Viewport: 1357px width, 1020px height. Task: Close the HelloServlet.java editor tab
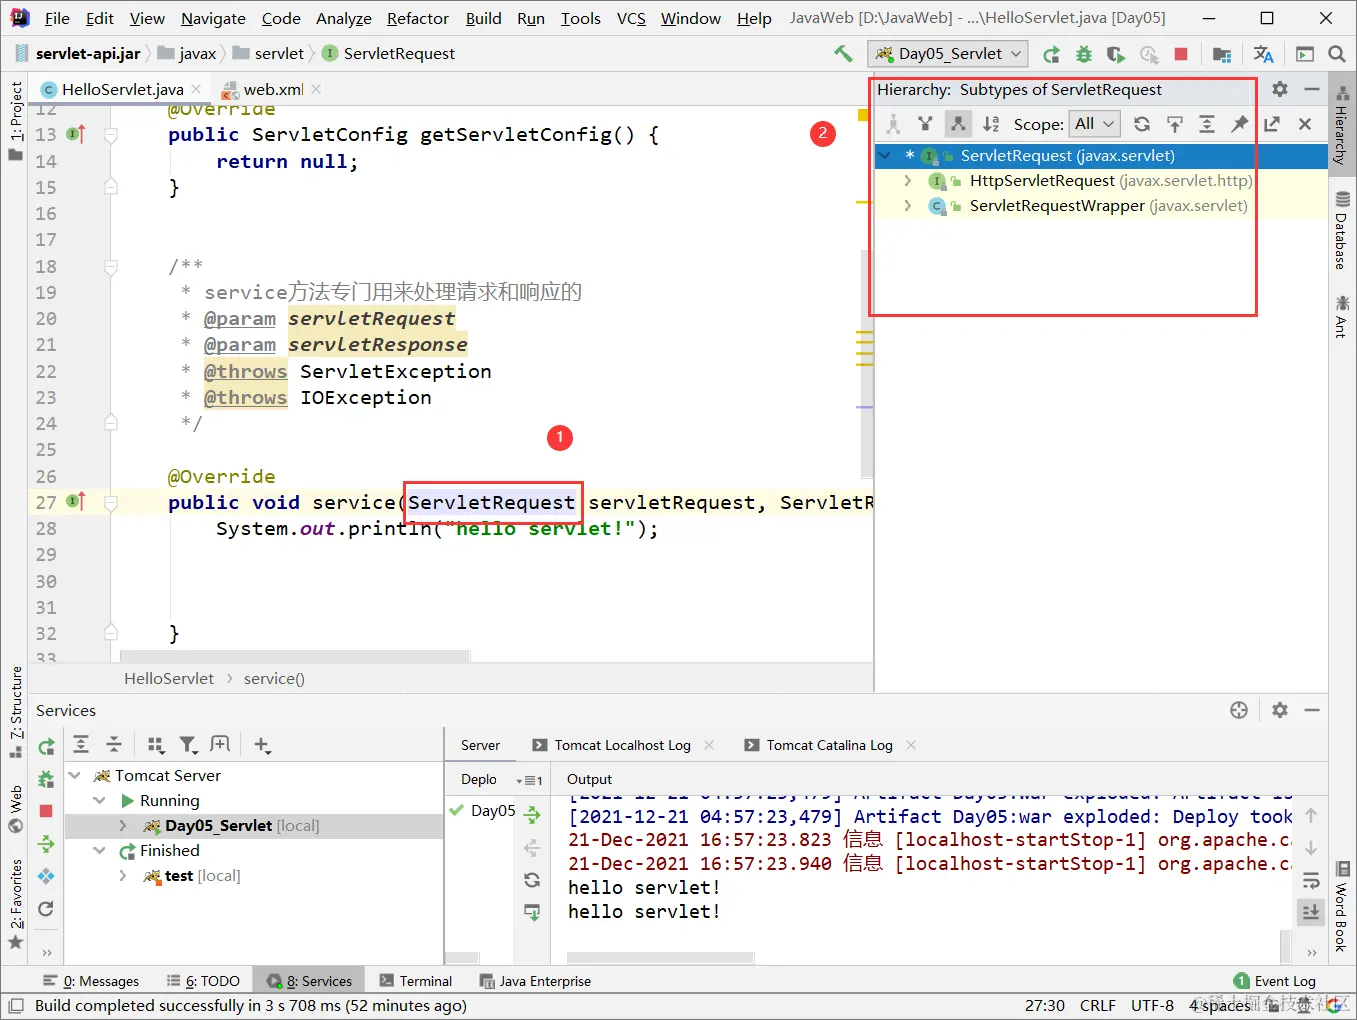pyautogui.click(x=196, y=89)
